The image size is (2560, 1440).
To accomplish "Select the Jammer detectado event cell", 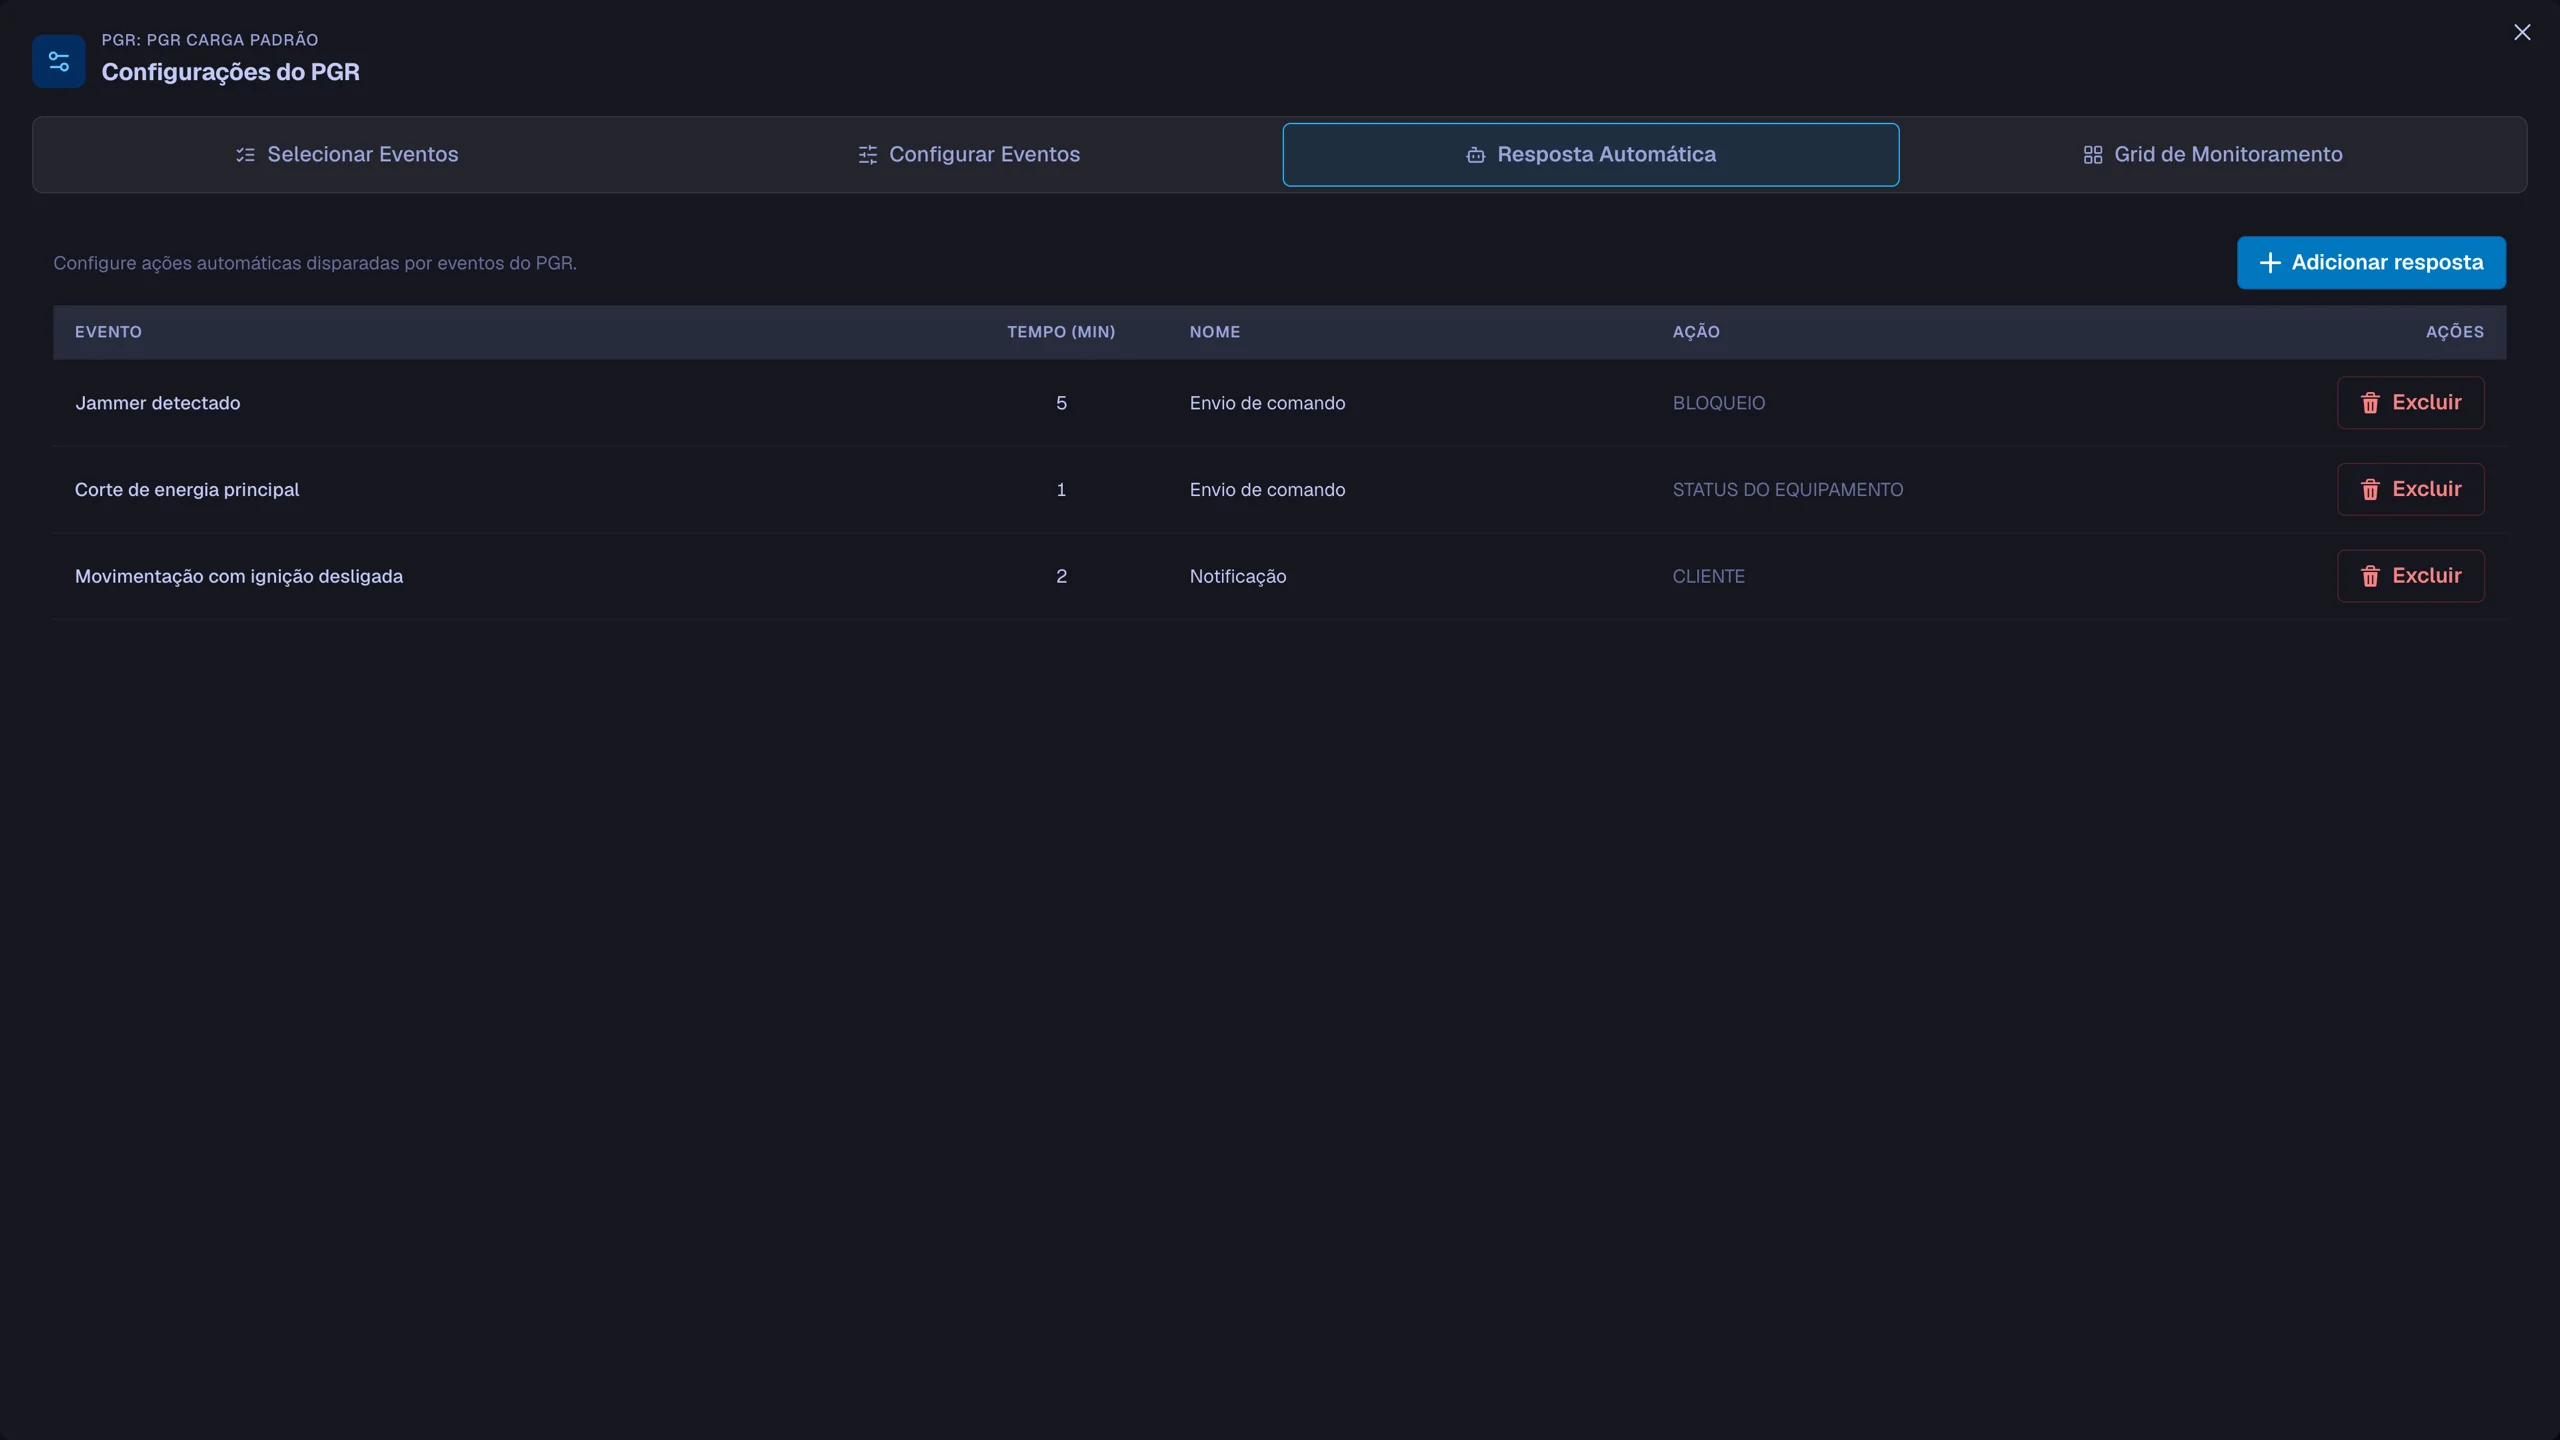I will (158, 403).
